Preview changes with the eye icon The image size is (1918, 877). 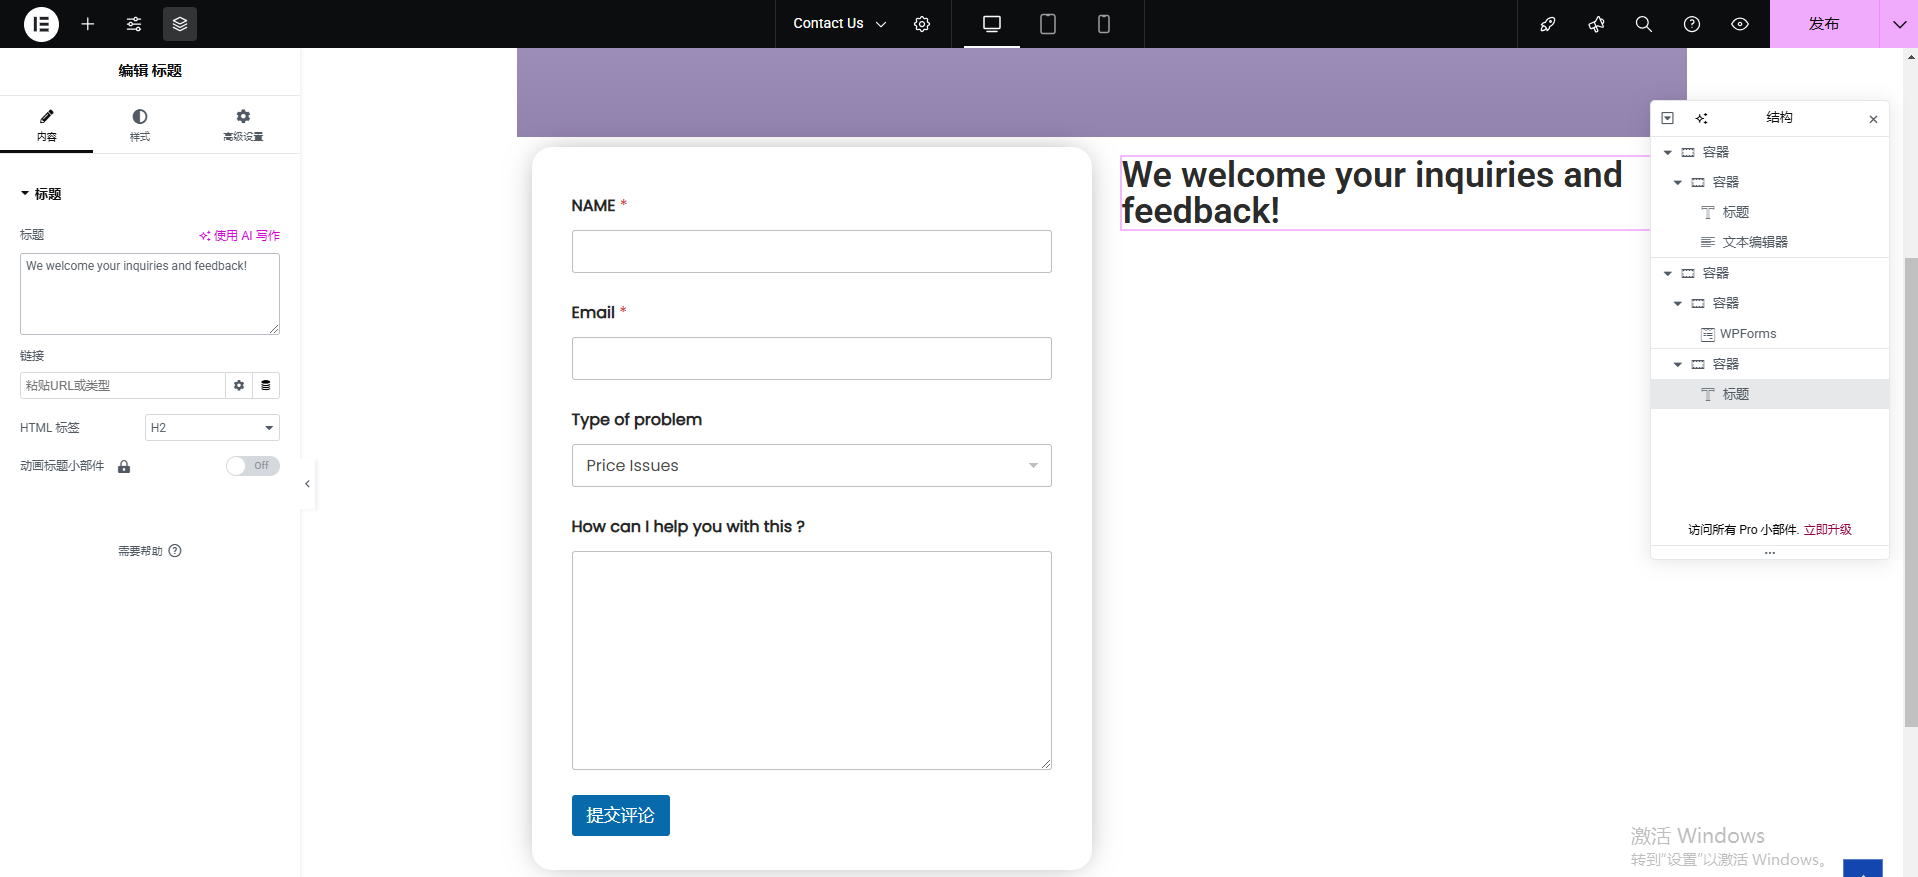1740,24
